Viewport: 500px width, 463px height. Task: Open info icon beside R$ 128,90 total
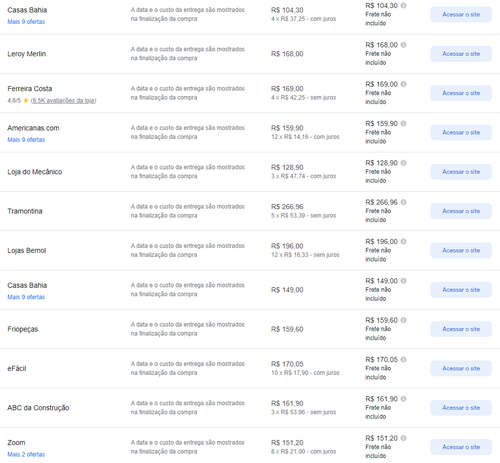click(x=403, y=163)
